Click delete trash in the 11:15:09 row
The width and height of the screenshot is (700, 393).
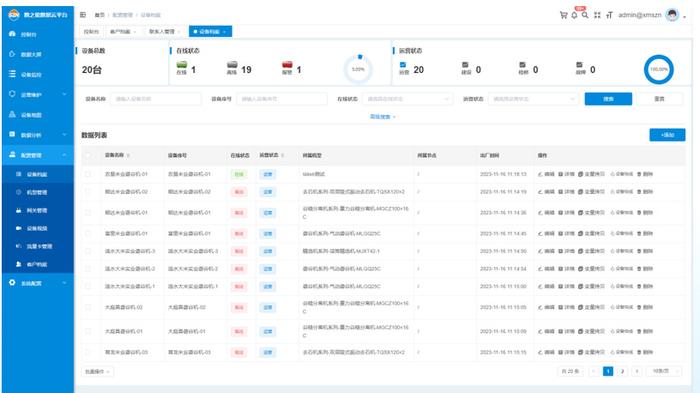pyautogui.click(x=645, y=331)
